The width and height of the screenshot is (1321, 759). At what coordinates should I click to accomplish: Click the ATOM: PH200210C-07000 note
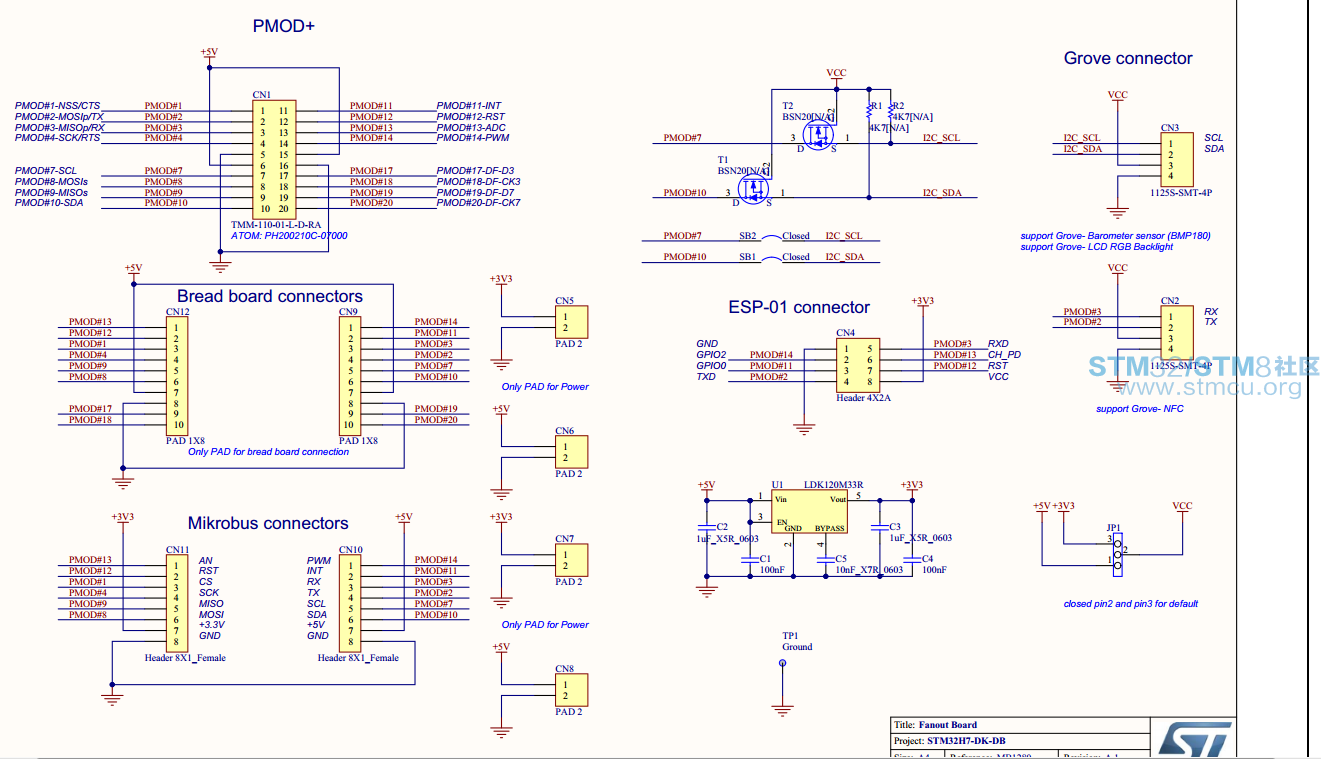[289, 236]
